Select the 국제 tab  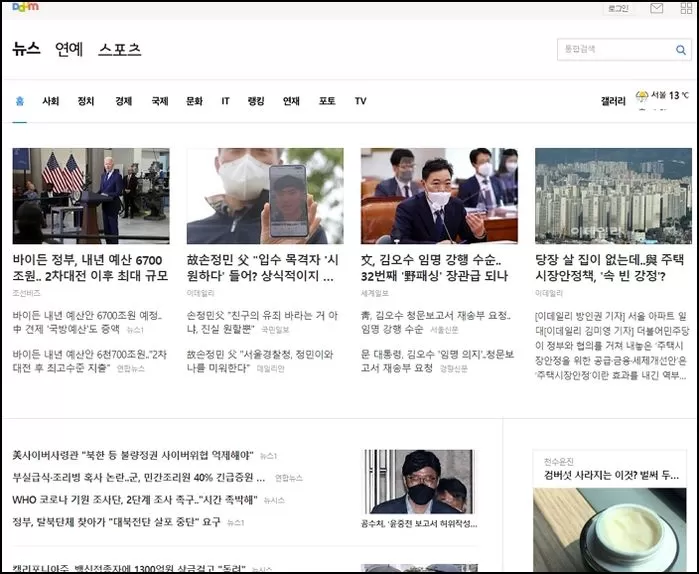(x=160, y=101)
